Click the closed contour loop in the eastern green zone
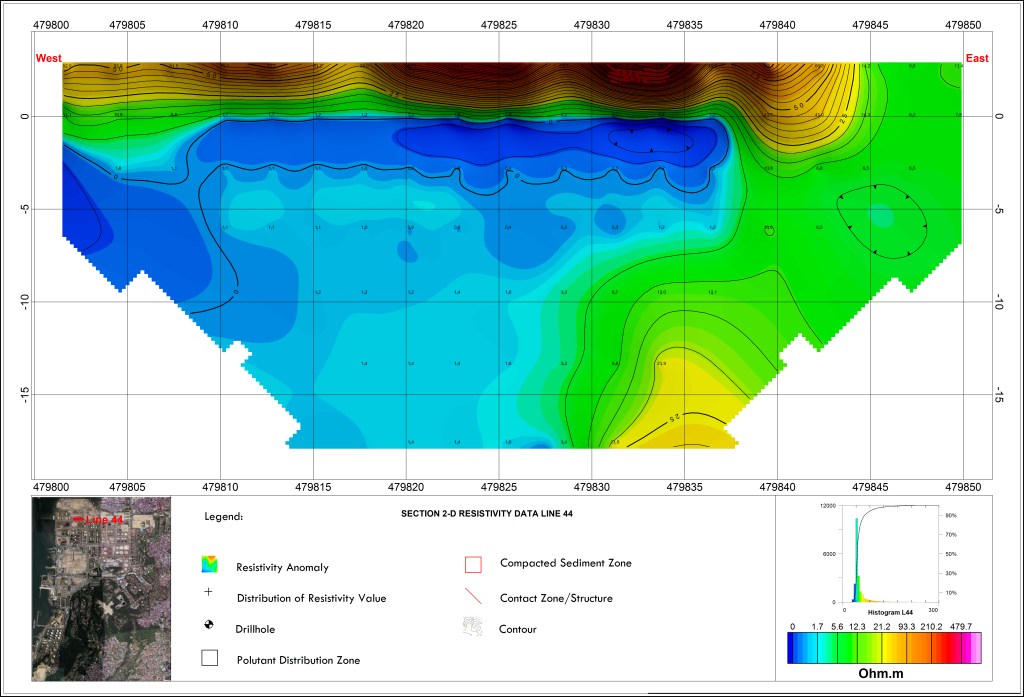 pos(880,220)
